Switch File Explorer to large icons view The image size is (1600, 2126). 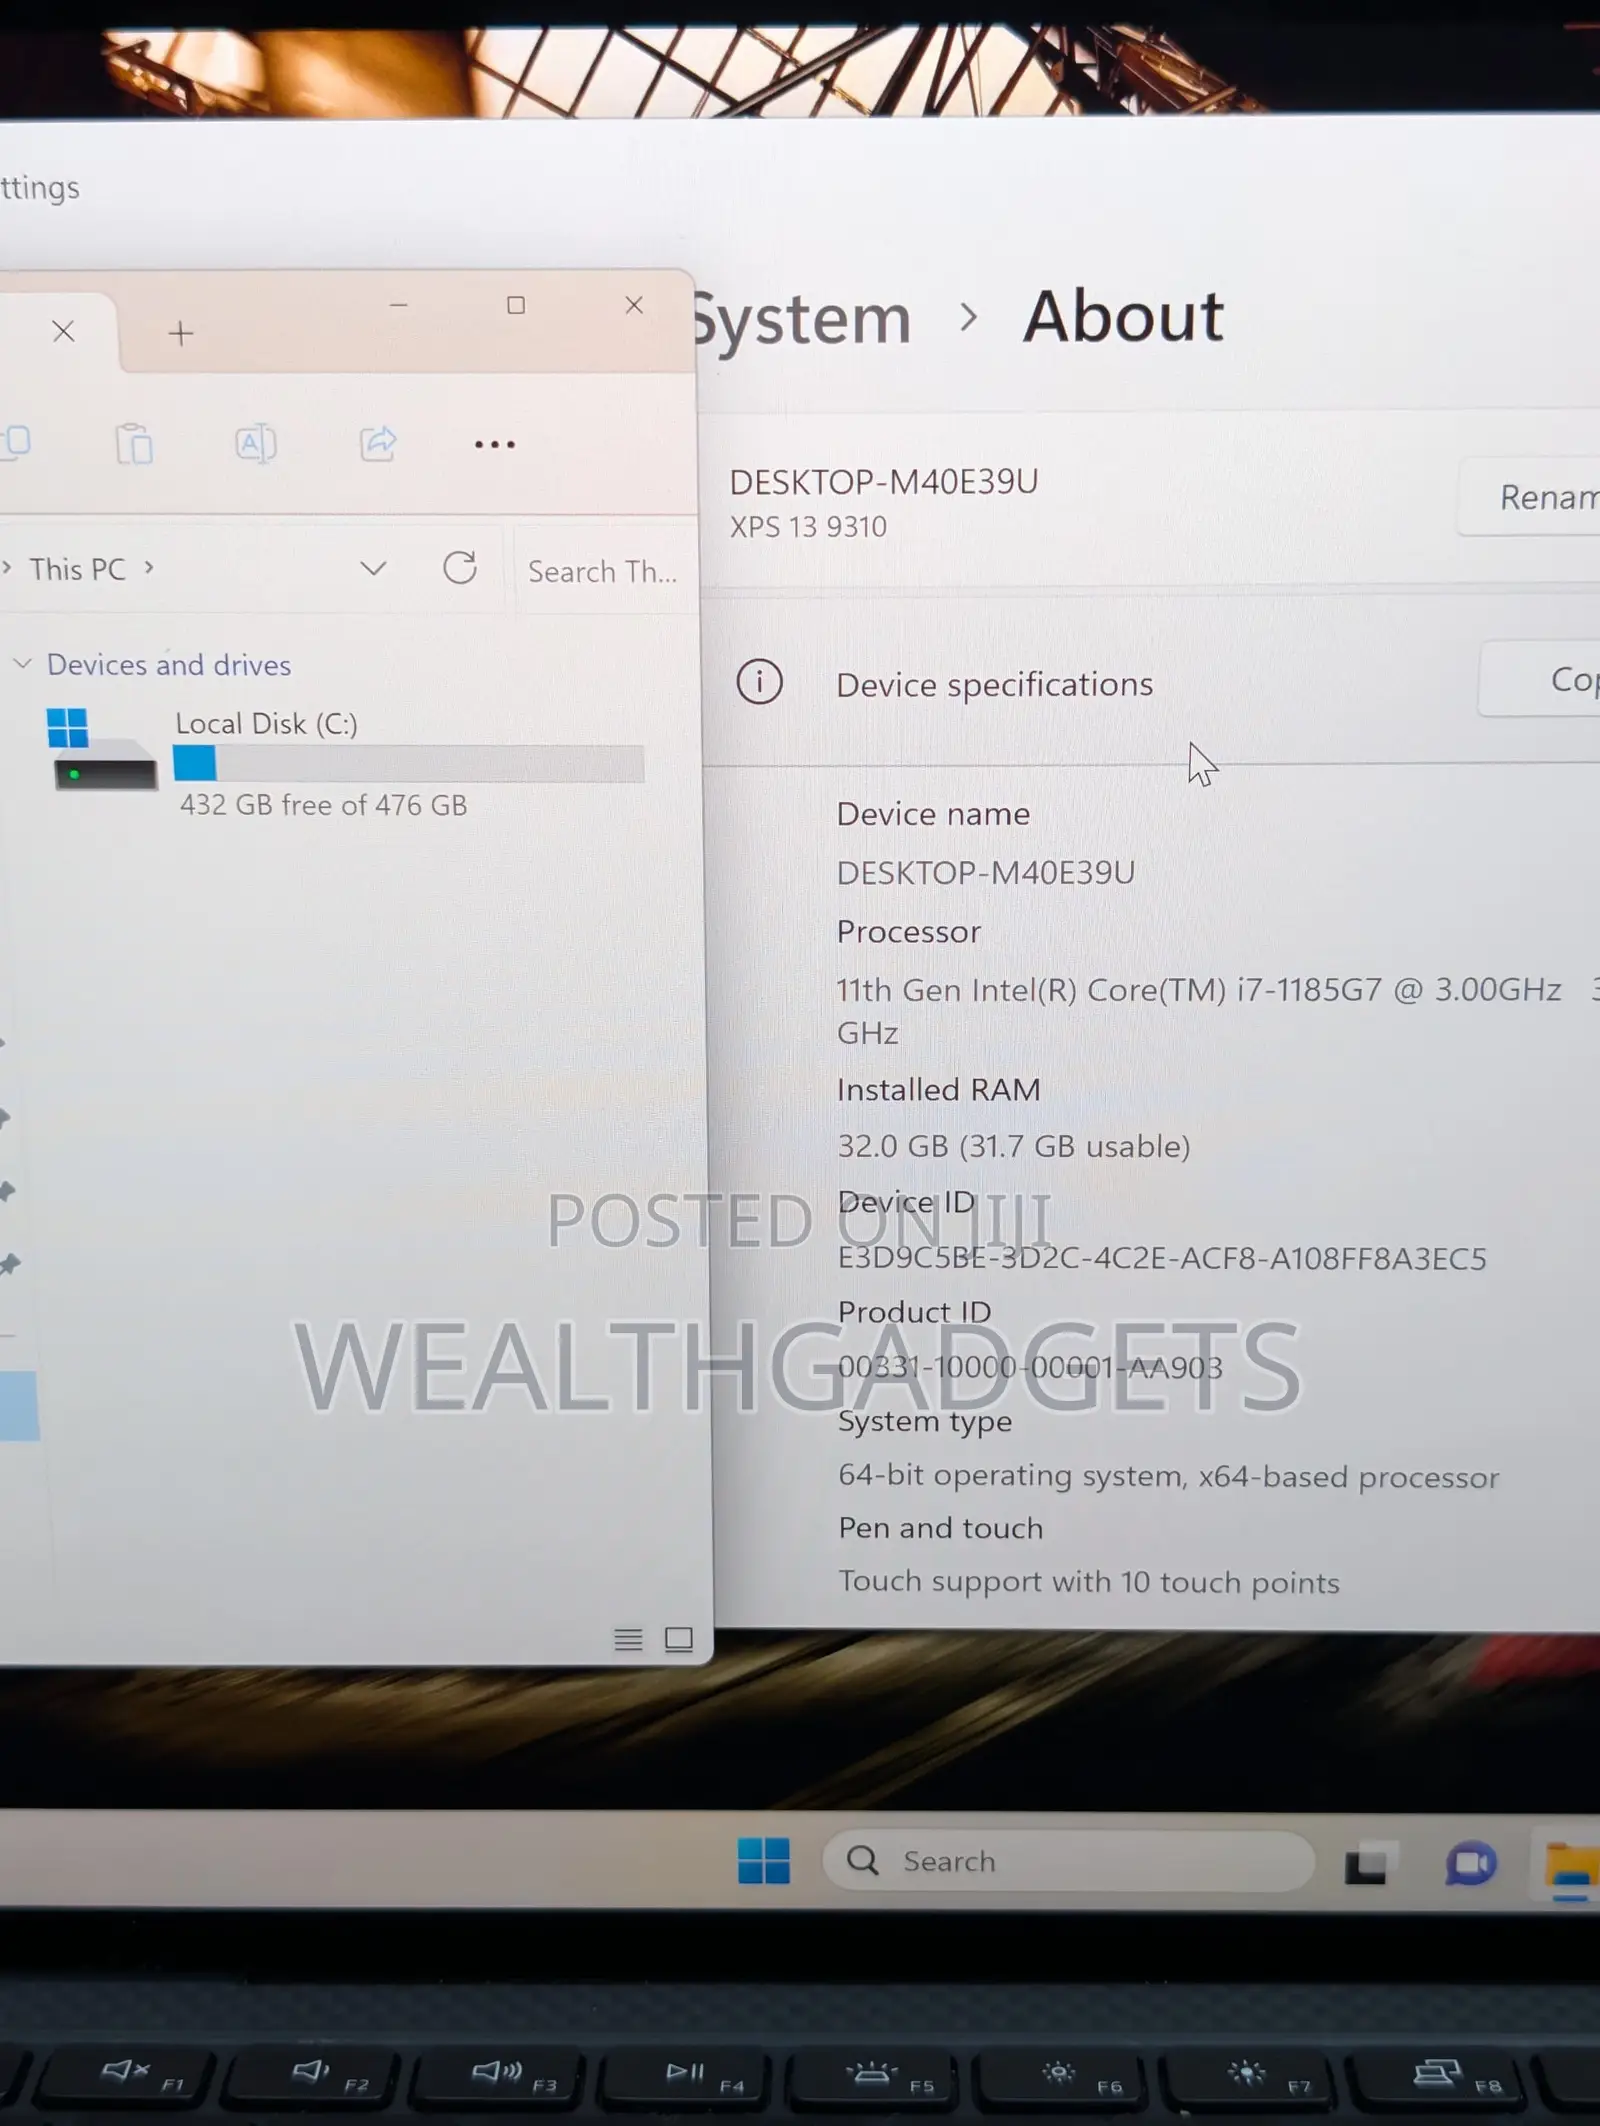point(679,1639)
